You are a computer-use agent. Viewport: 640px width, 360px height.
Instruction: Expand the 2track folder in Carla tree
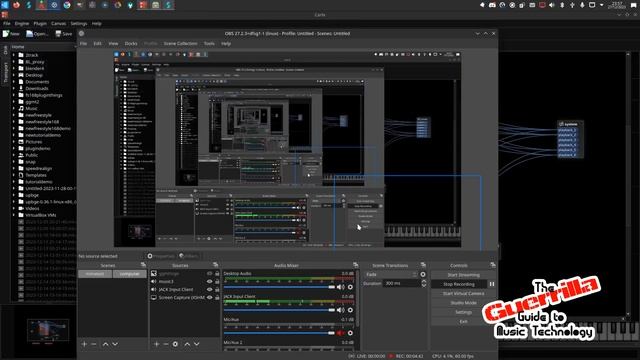coord(14,55)
